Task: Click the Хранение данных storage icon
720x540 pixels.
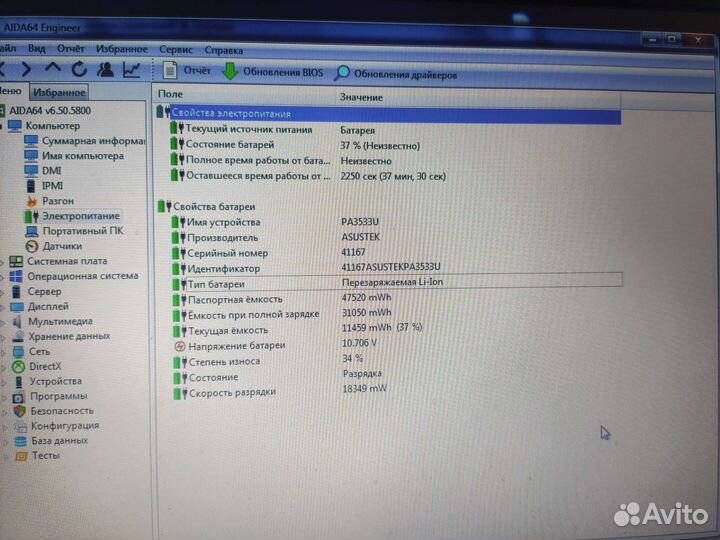Action: (x=18, y=337)
